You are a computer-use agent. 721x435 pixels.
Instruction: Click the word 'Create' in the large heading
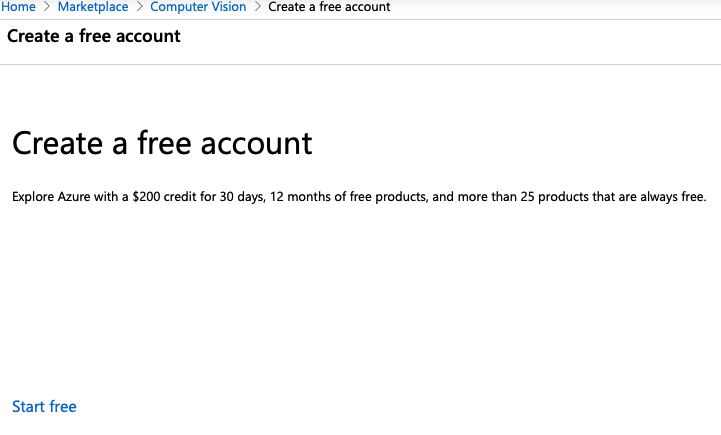(56, 143)
